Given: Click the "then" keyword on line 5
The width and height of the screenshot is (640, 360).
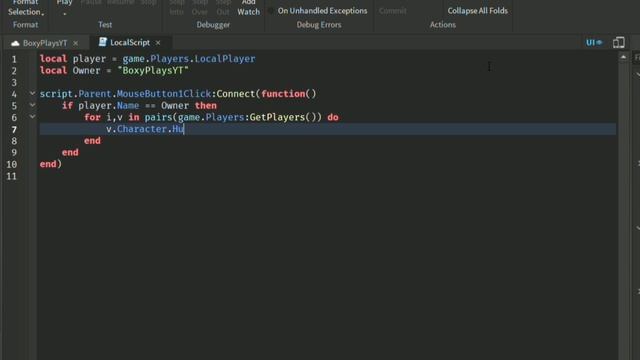Looking at the screenshot, I should click(x=206, y=105).
